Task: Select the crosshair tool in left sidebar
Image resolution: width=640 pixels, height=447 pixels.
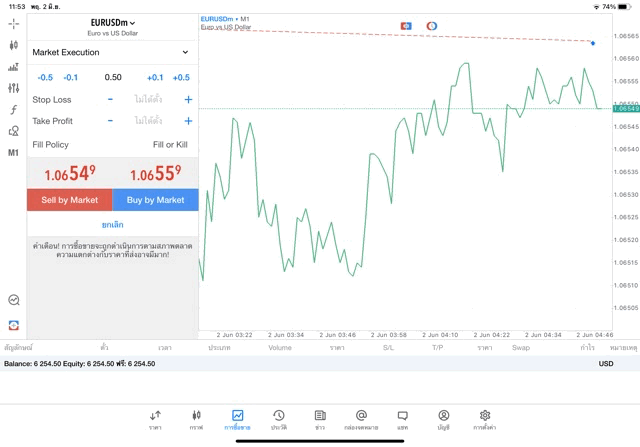Action: [13, 24]
